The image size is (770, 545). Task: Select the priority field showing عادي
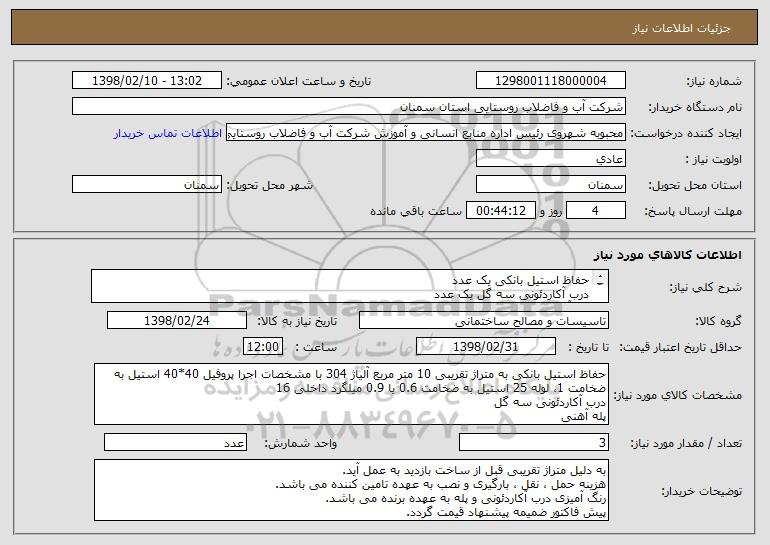[550, 159]
